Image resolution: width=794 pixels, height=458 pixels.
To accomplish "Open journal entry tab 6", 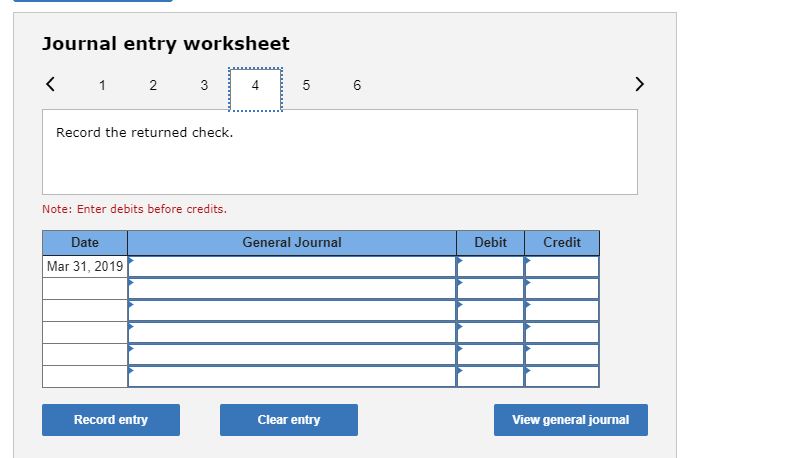I will click(357, 85).
